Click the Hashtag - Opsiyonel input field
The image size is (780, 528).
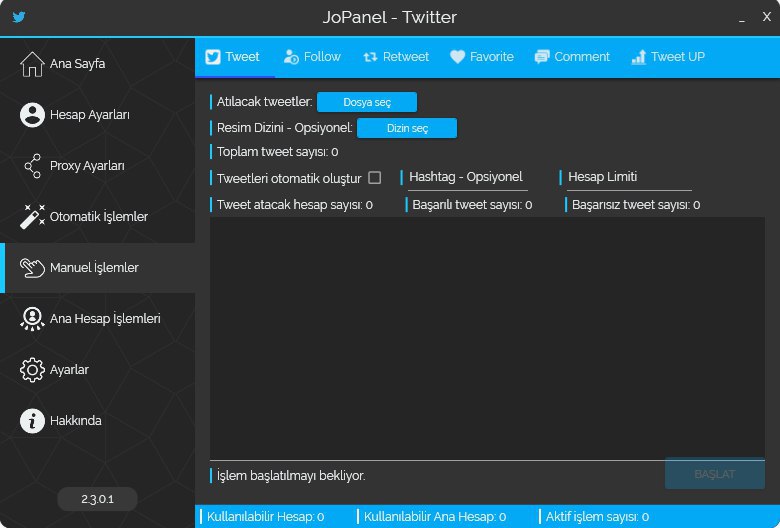[468, 178]
